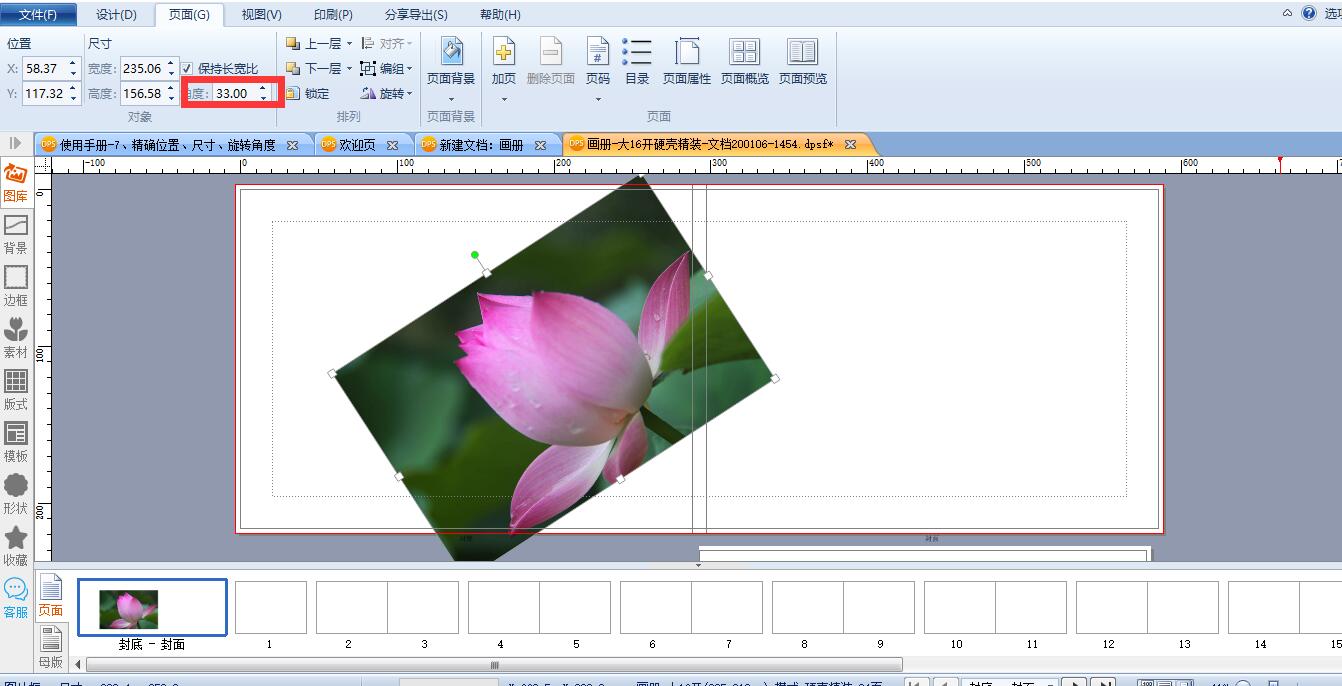Select the page 1 thumbnail
Viewport: 1342px width, 686px height.
point(271,608)
